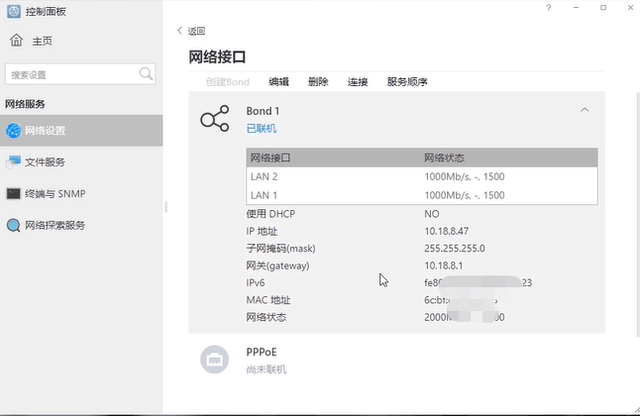The height and width of the screenshot is (416, 640).
Task: Select the LAN 1 row
Action: (421, 195)
